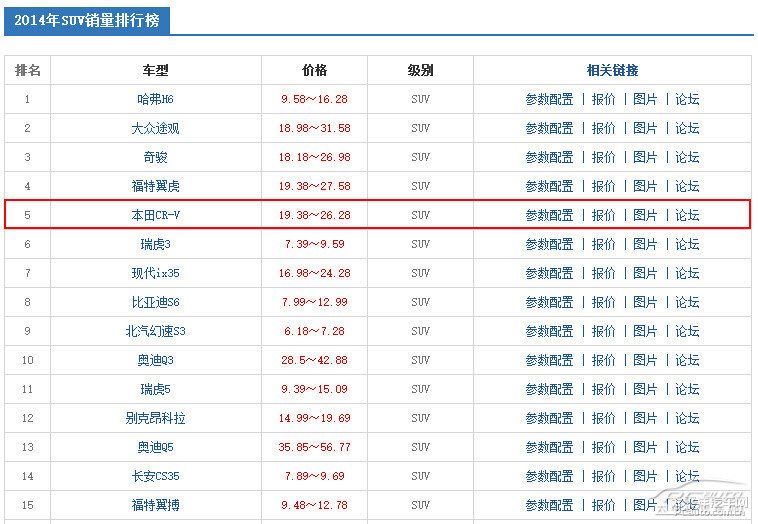Open 图片 for 比亚迪S6
Viewport: 758px width, 524px height.
[645, 302]
